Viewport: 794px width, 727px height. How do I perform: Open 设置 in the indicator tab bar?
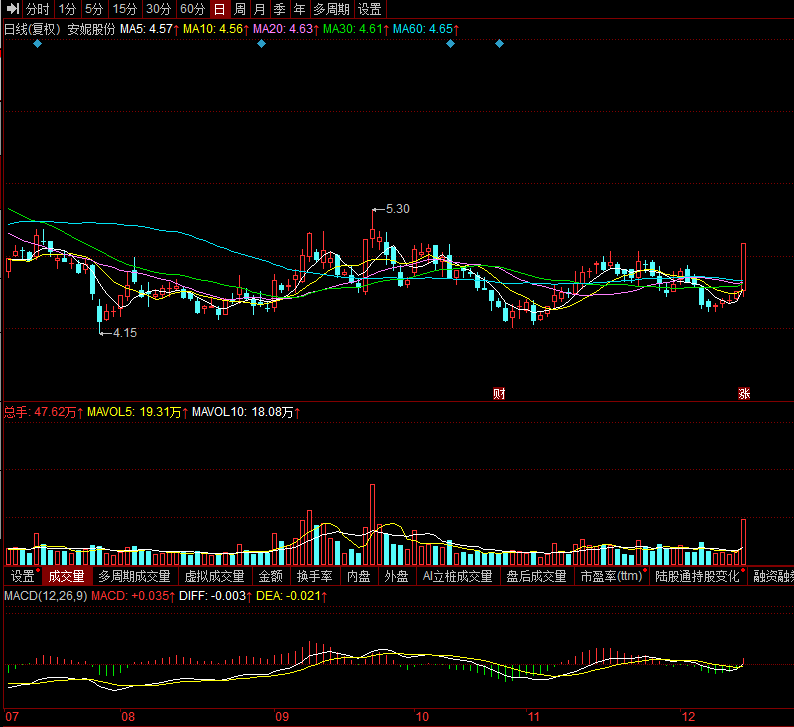click(22, 577)
